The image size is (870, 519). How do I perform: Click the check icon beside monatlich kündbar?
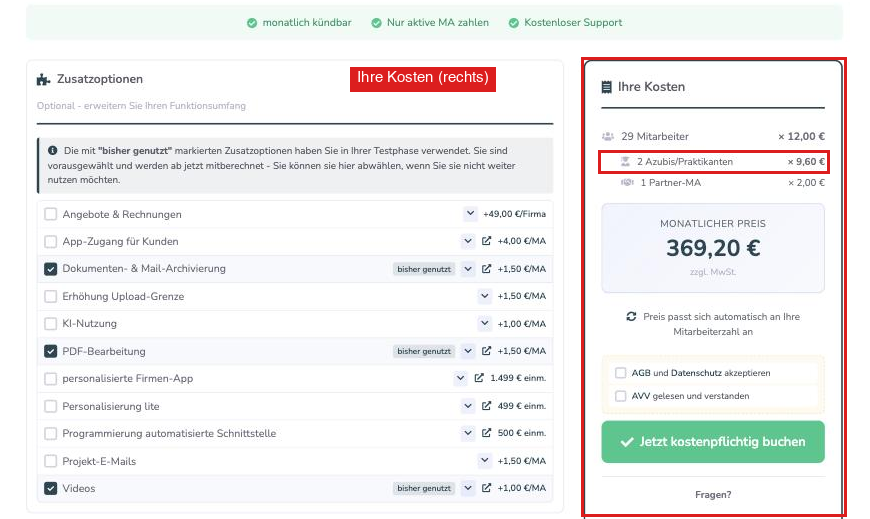point(252,23)
